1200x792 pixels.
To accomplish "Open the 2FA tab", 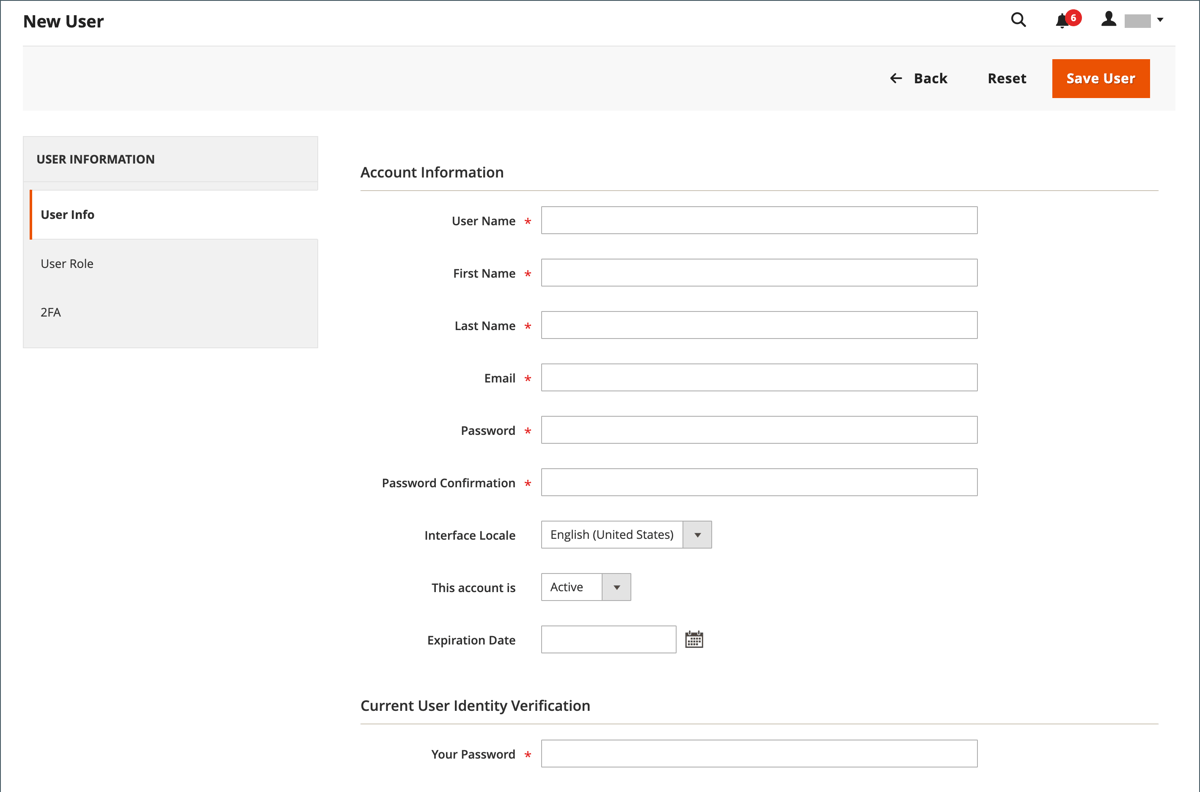I will click(x=50, y=312).
